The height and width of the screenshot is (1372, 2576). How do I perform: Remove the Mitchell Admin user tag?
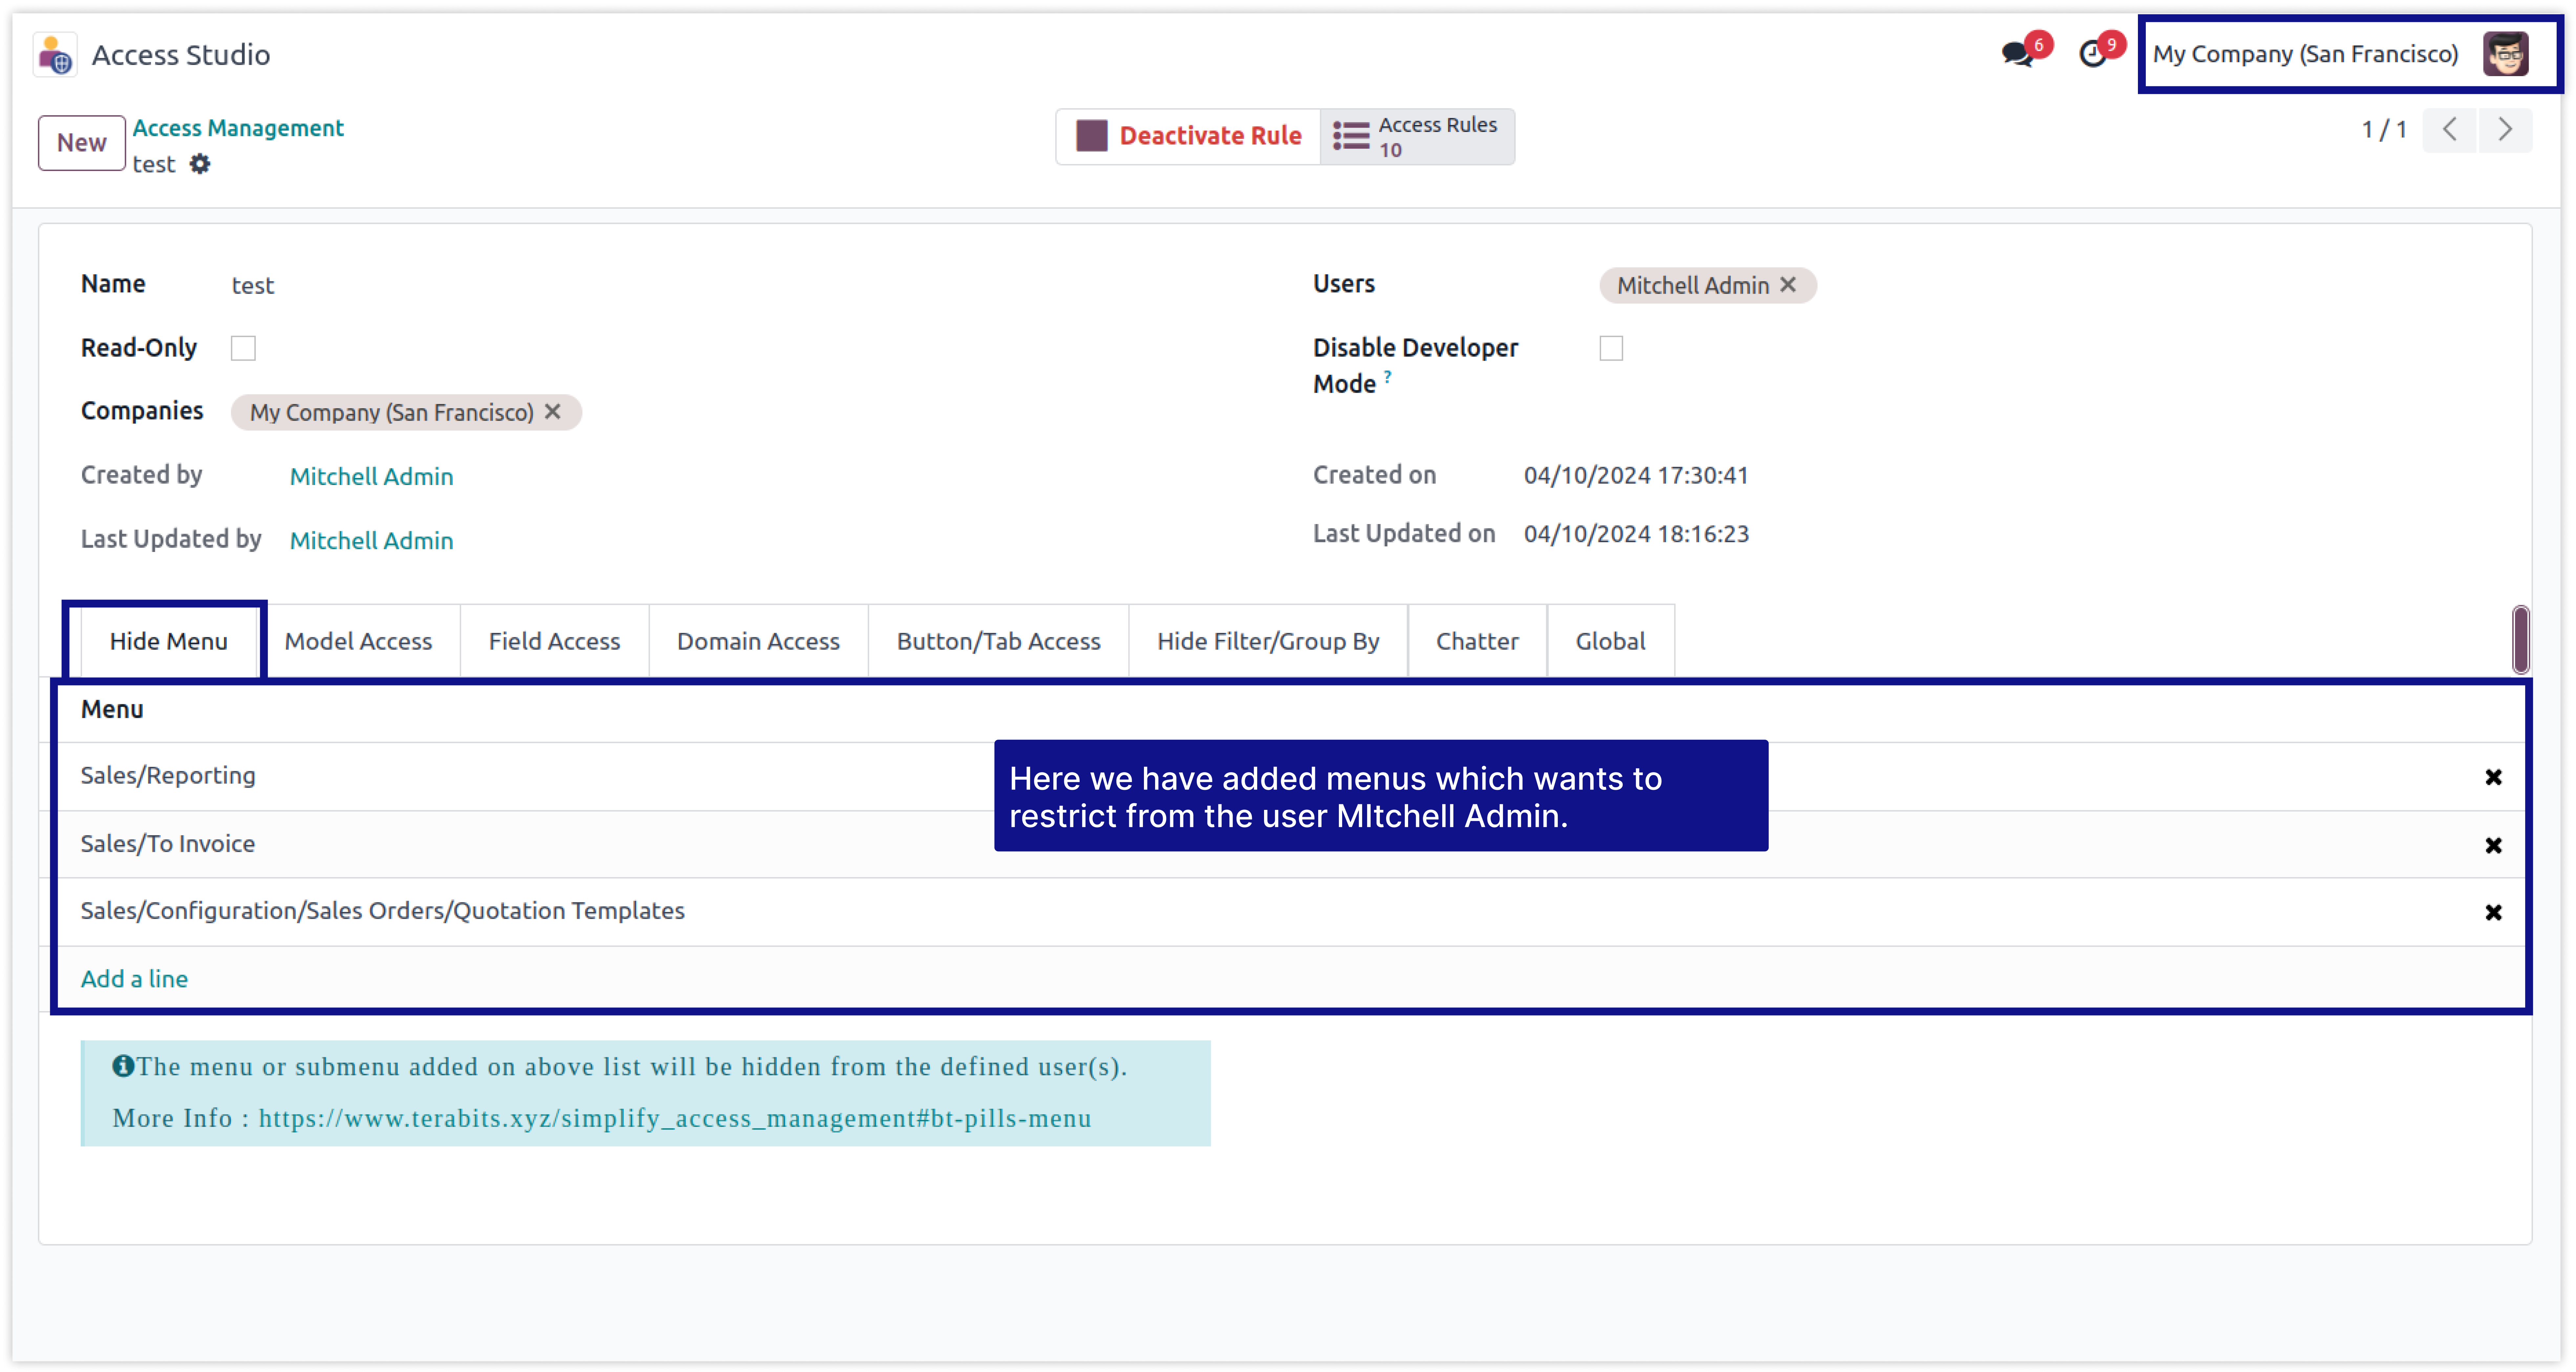[x=1788, y=285]
